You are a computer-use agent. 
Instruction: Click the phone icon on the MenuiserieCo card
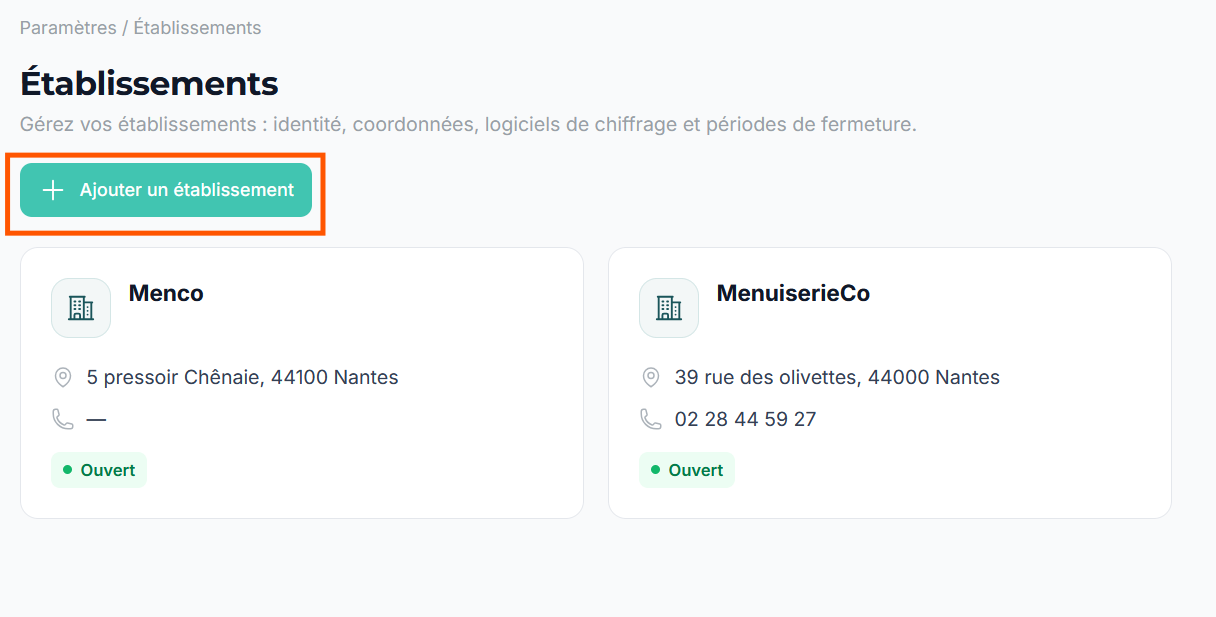click(x=651, y=419)
